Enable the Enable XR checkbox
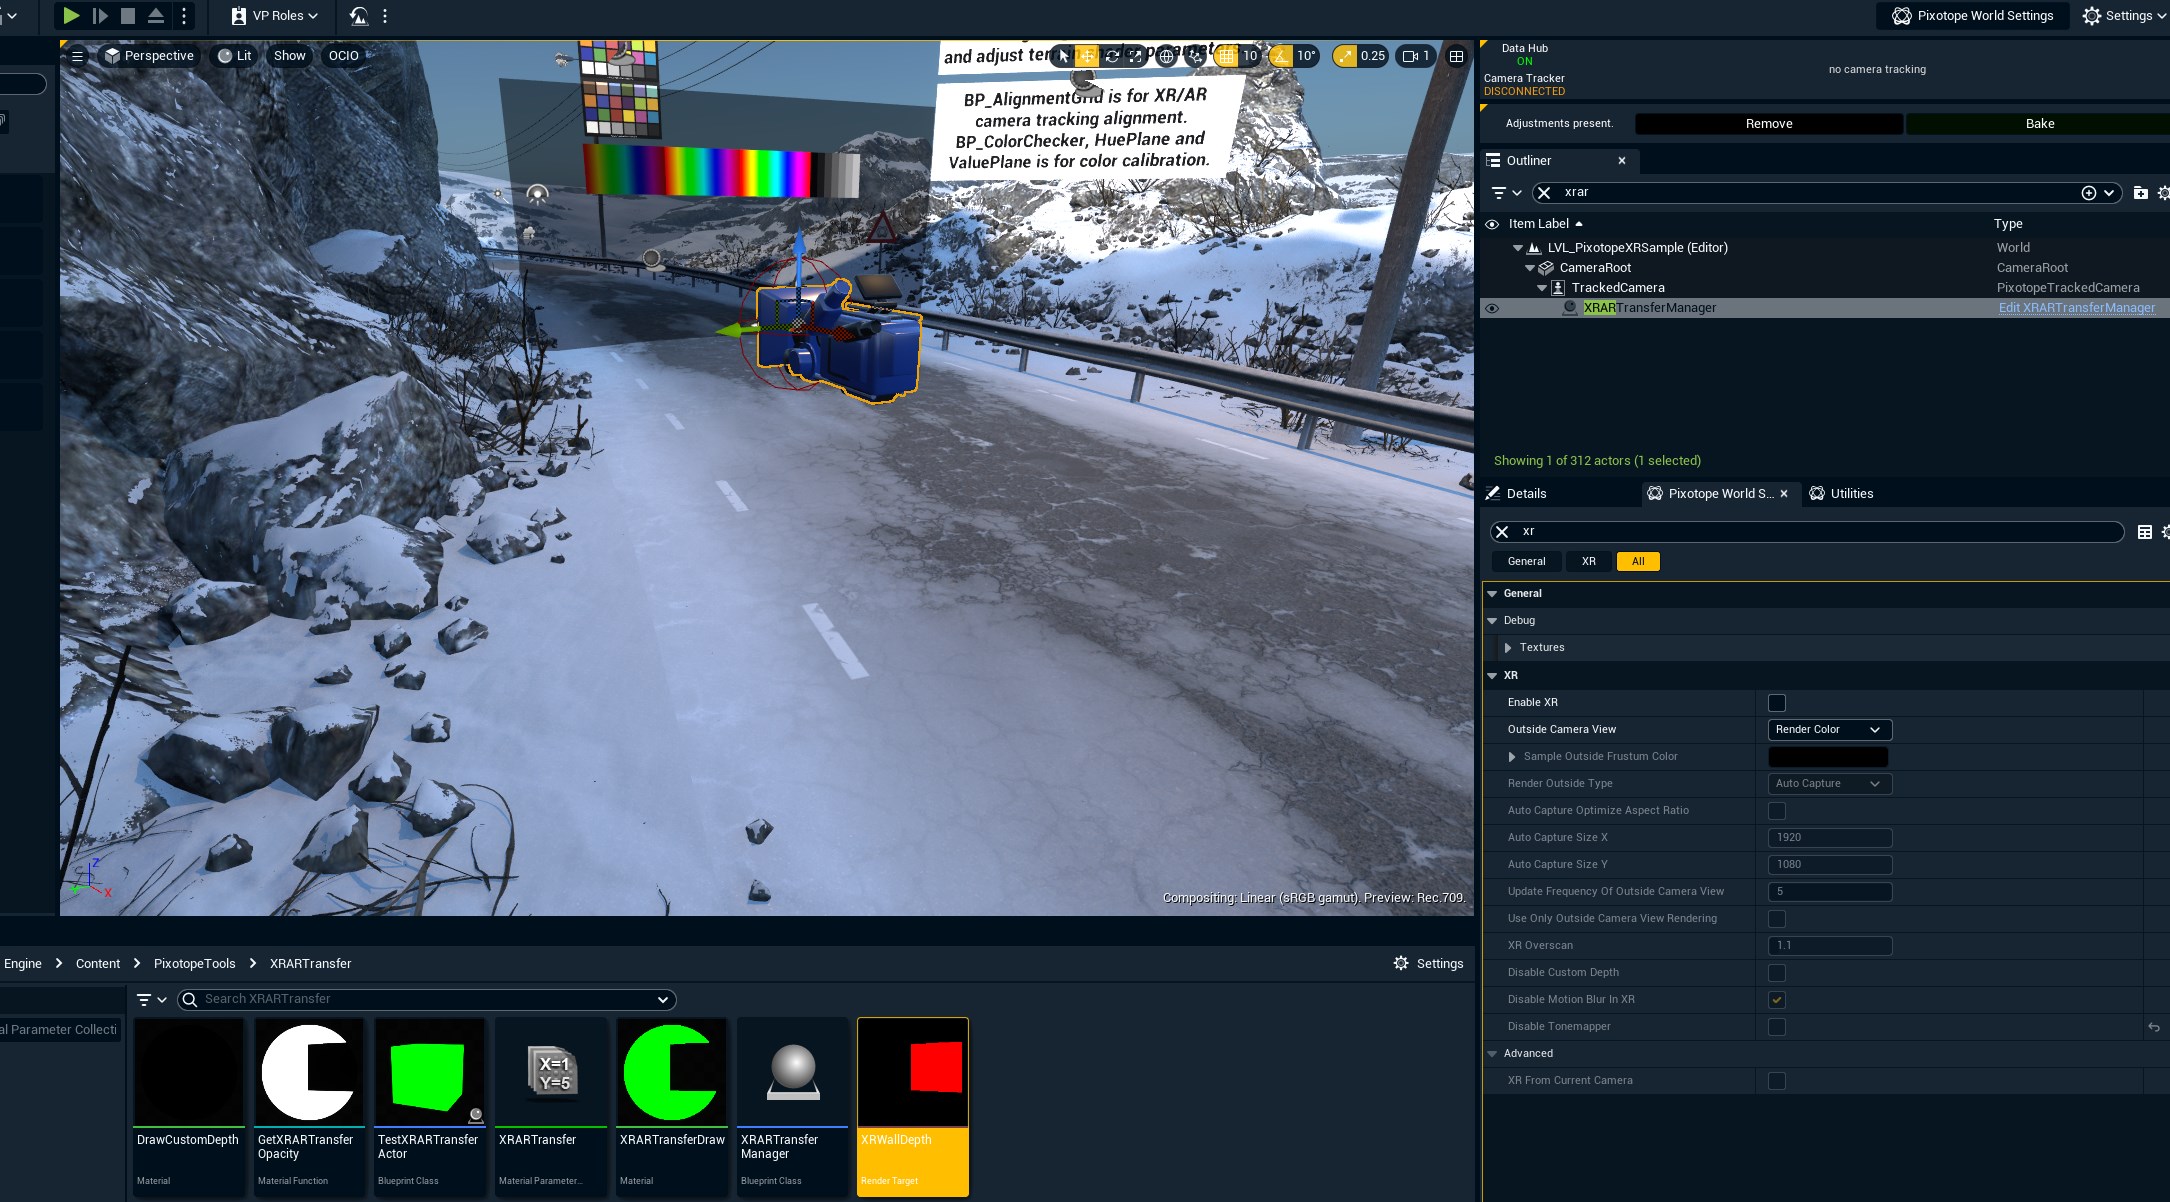 (x=1777, y=702)
